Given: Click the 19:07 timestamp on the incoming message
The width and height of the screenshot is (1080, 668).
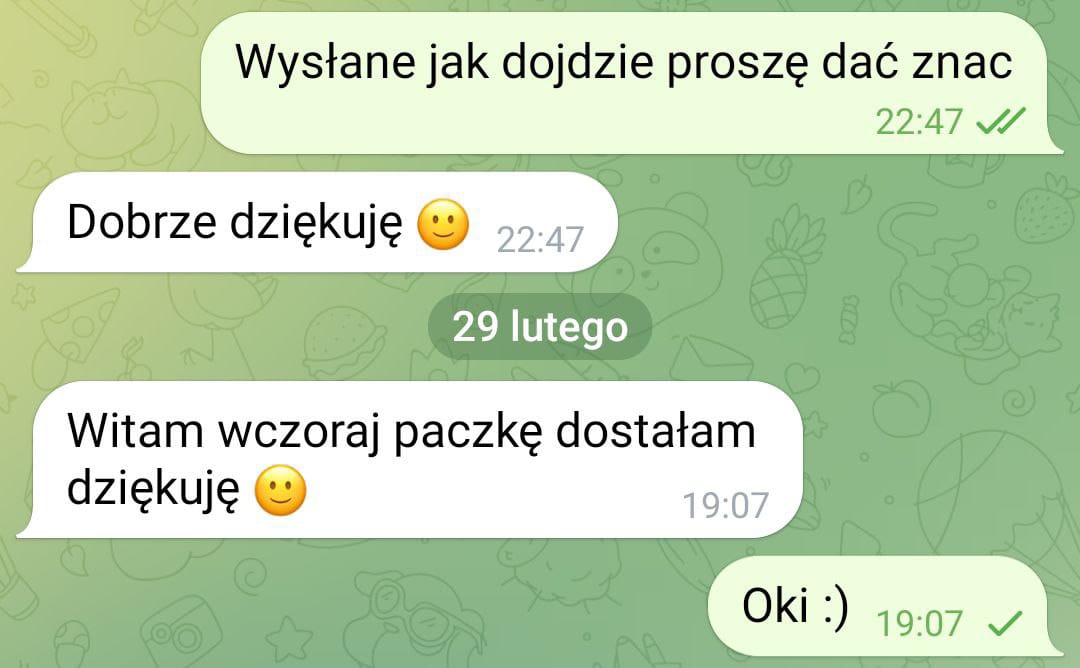Looking at the screenshot, I should pos(725,505).
